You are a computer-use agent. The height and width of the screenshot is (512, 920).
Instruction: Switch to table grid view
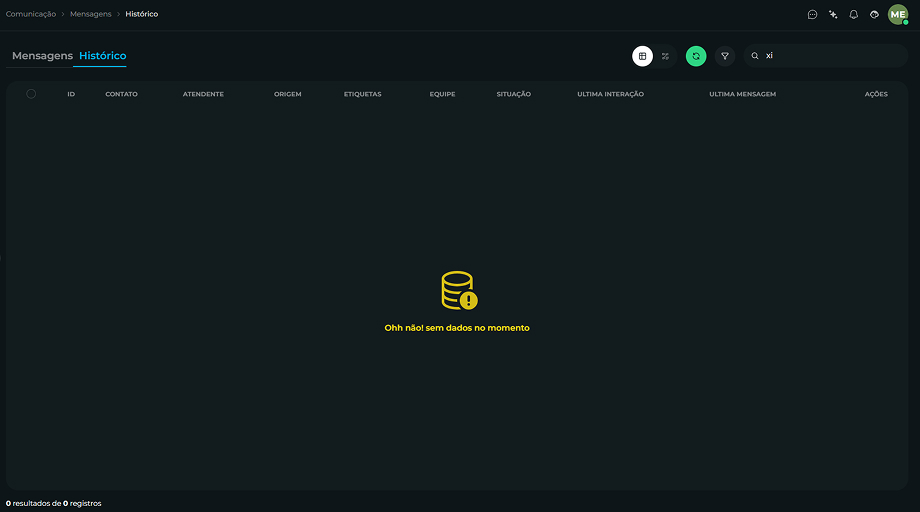642,56
